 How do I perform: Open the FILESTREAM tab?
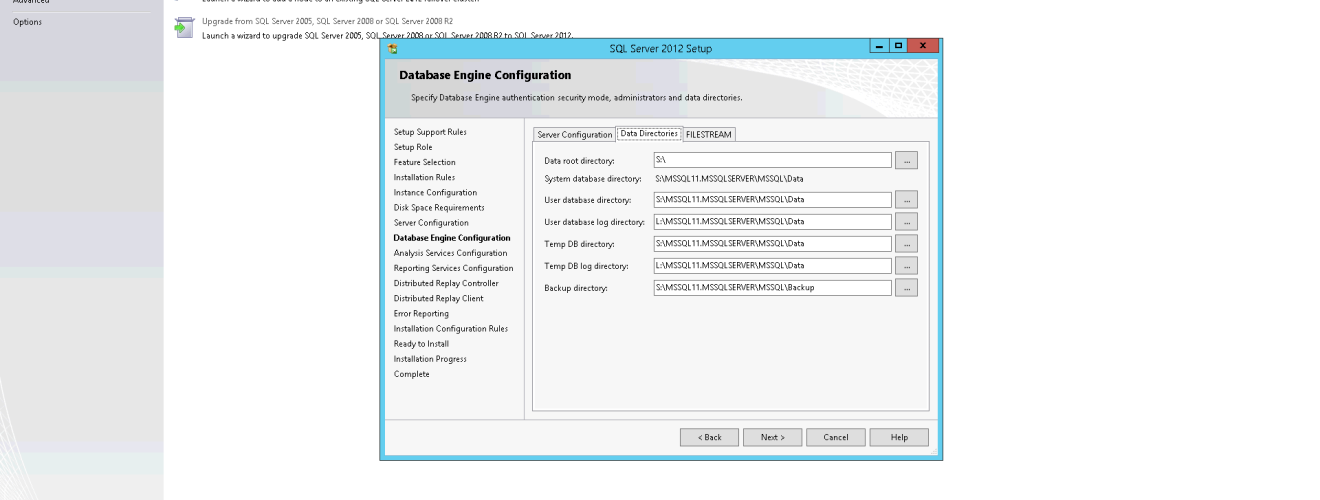coord(709,134)
